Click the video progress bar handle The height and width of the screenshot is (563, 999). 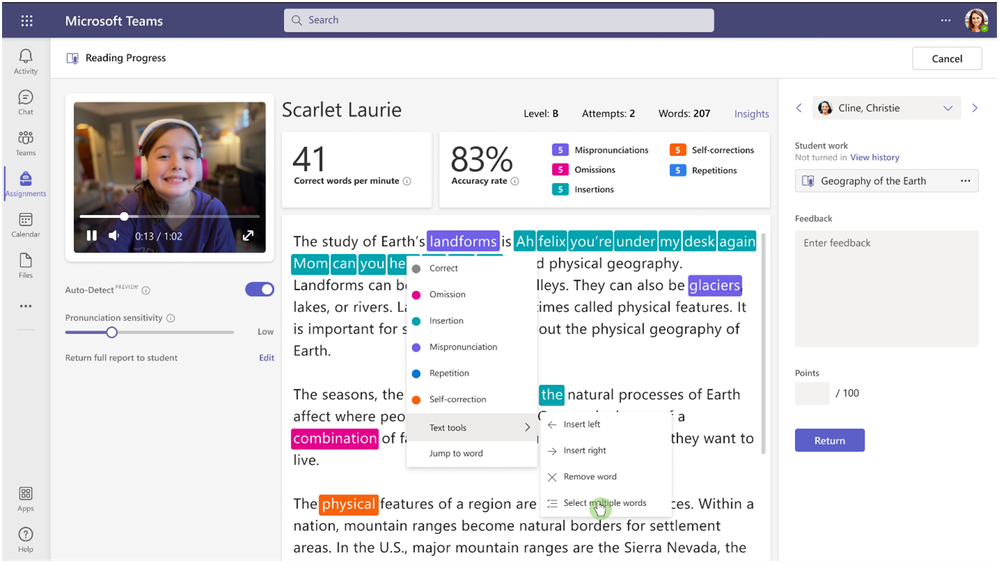124,217
